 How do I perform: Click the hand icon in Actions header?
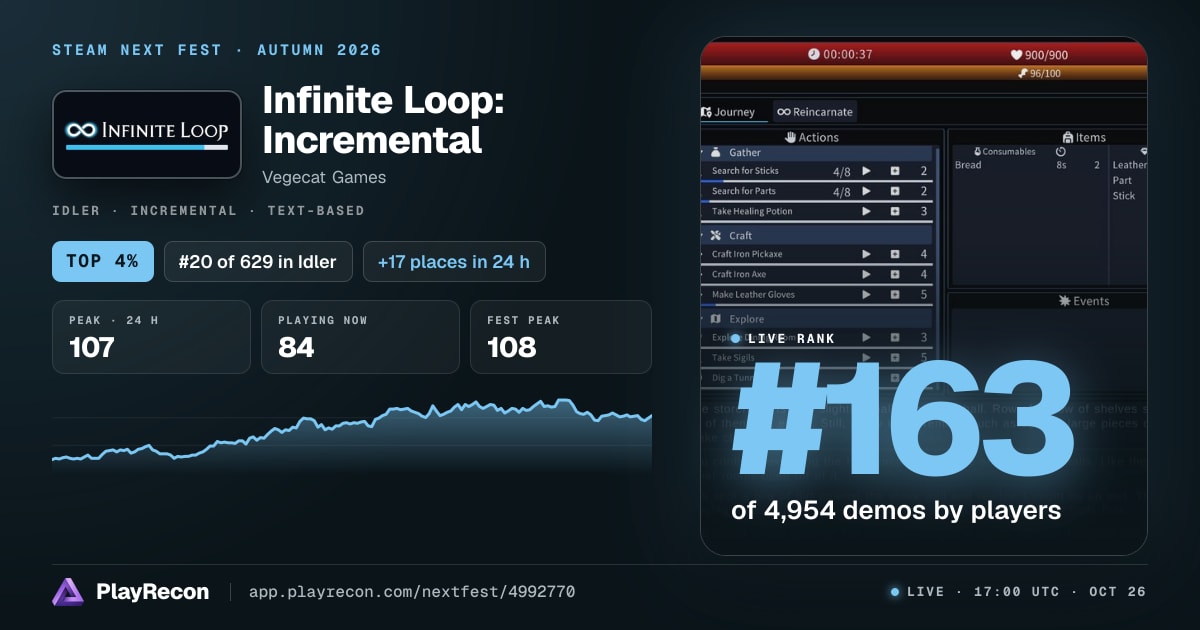pos(790,137)
